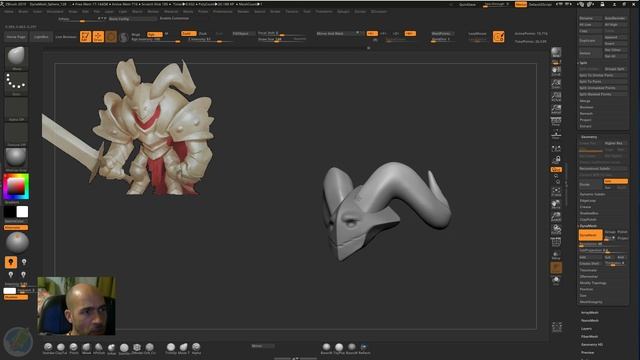
Task: Expand ArrayMesh subpalette
Action: pos(590,313)
